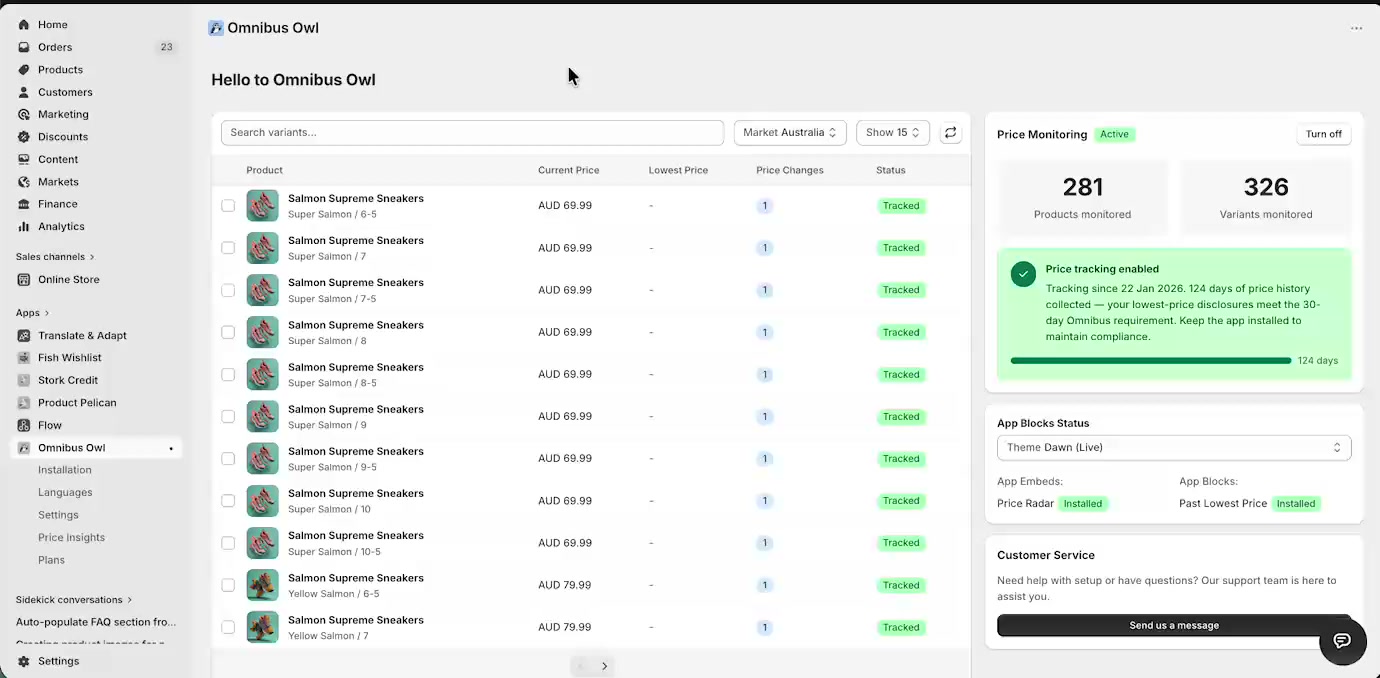Open the Market Australia dropdown
Screen dimensions: 1380x678
(790, 132)
